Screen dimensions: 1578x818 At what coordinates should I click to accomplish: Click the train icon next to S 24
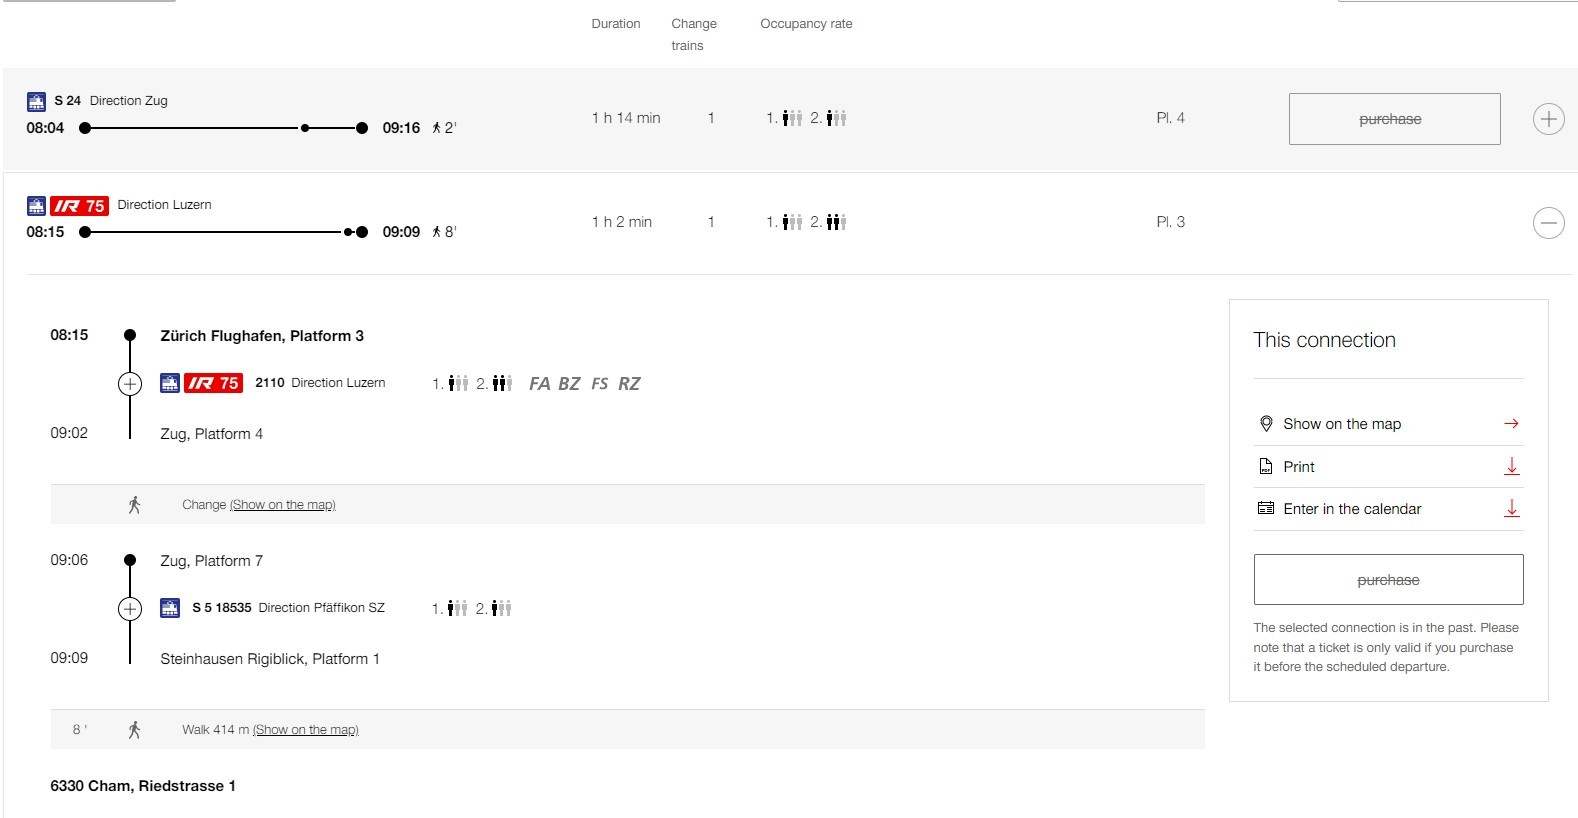pyautogui.click(x=36, y=101)
